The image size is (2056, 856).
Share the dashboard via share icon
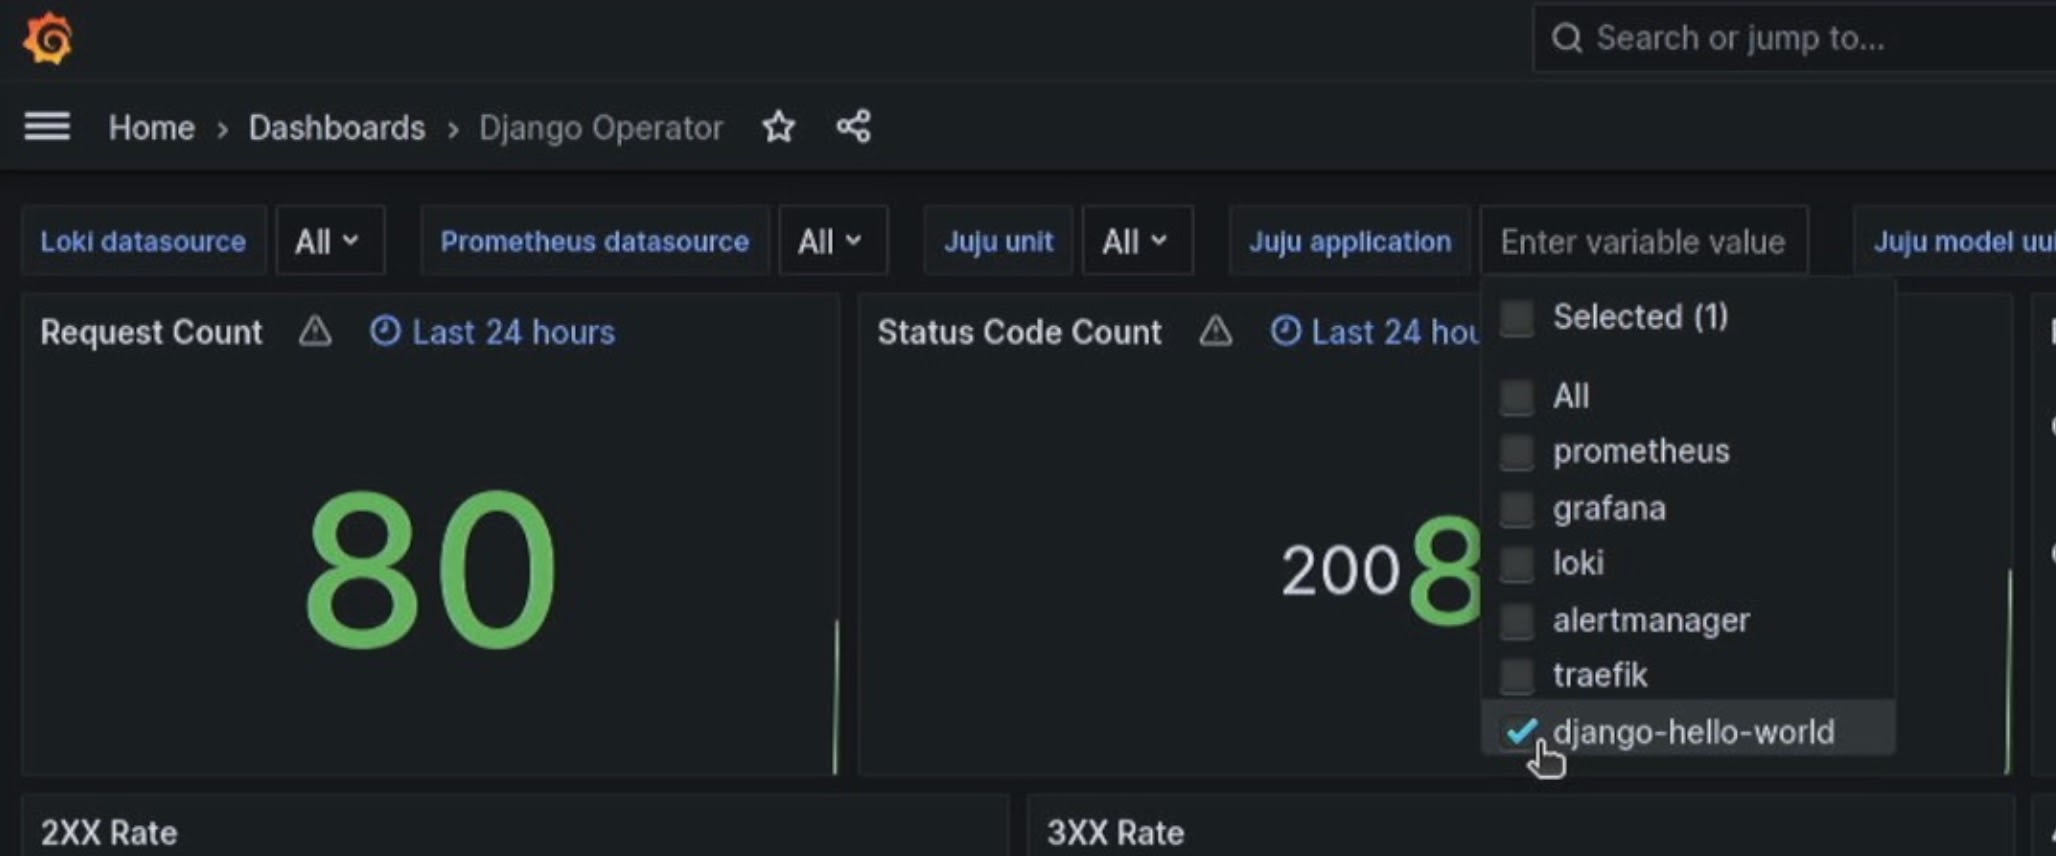point(853,127)
